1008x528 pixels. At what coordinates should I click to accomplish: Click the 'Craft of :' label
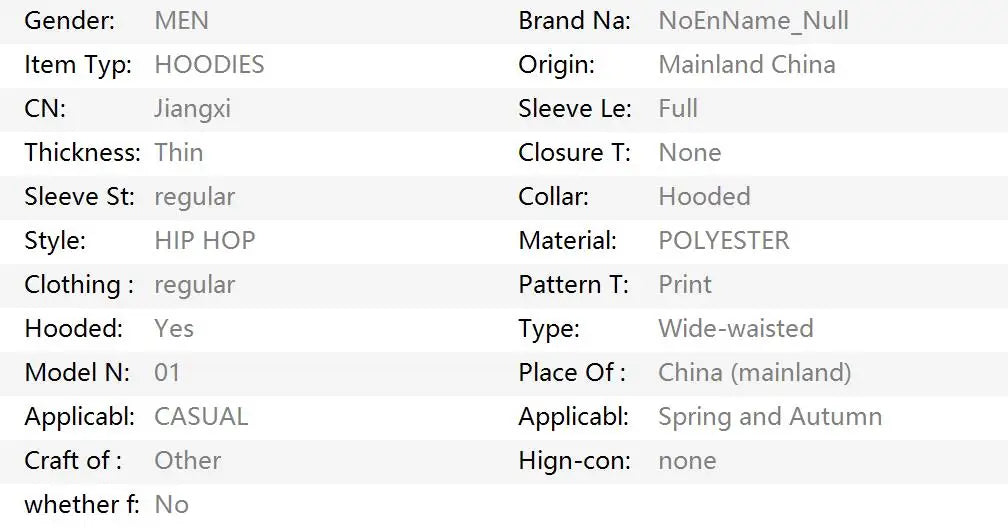click(x=73, y=461)
